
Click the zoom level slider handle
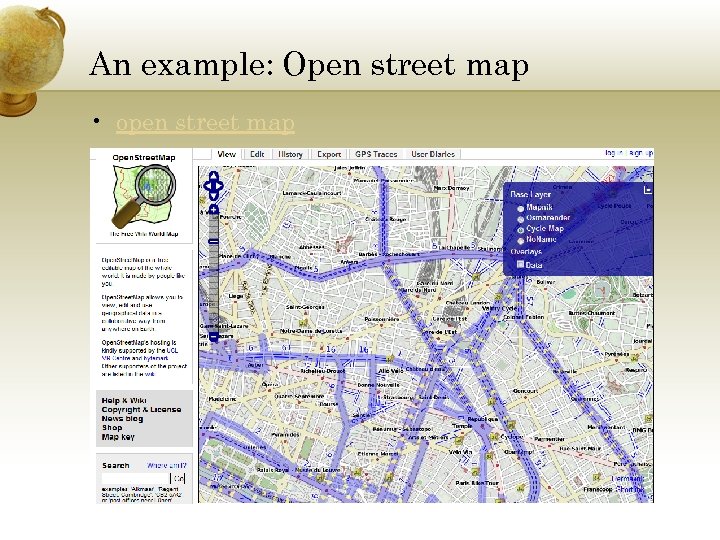pyautogui.click(x=214, y=241)
